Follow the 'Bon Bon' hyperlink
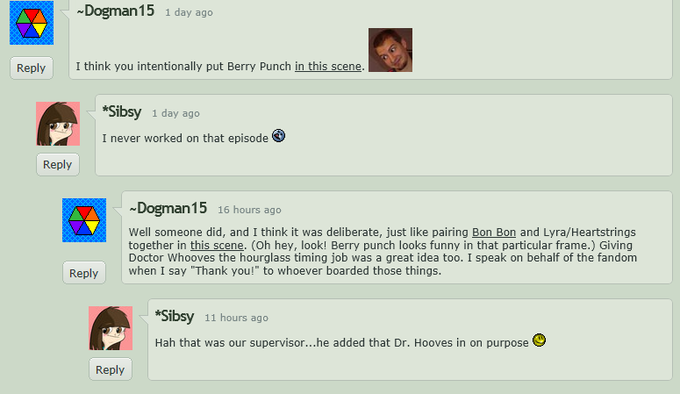This screenshot has width=680, height=394. coord(494,232)
